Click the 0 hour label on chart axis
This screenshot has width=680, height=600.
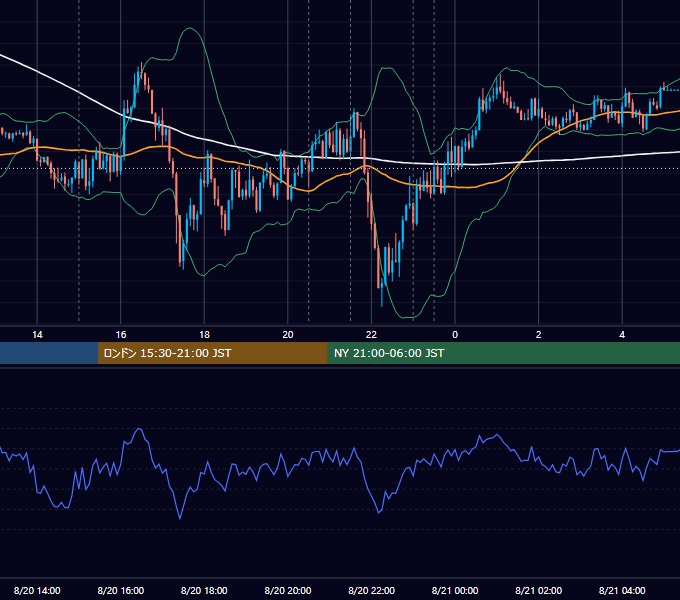tap(455, 335)
